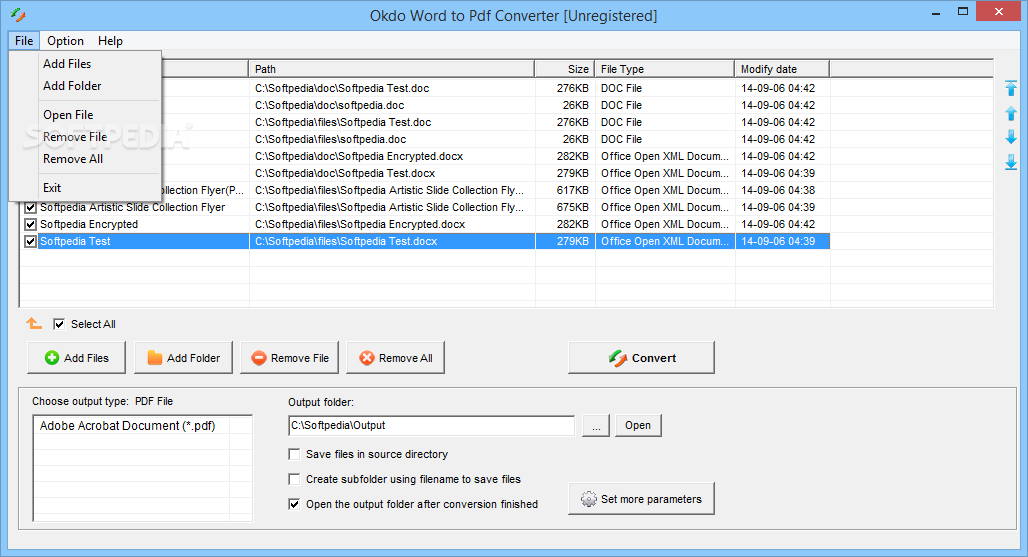
Task: Open the output folder with Open button
Action: 638,425
